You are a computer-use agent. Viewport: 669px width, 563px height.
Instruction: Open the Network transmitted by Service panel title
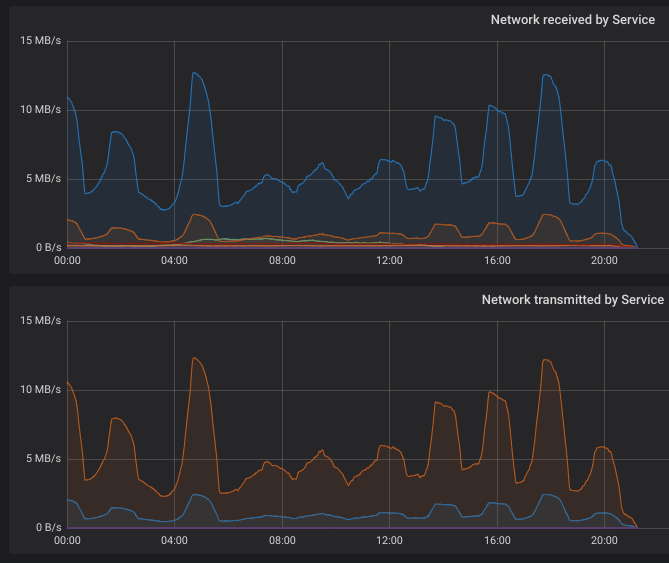(573, 300)
